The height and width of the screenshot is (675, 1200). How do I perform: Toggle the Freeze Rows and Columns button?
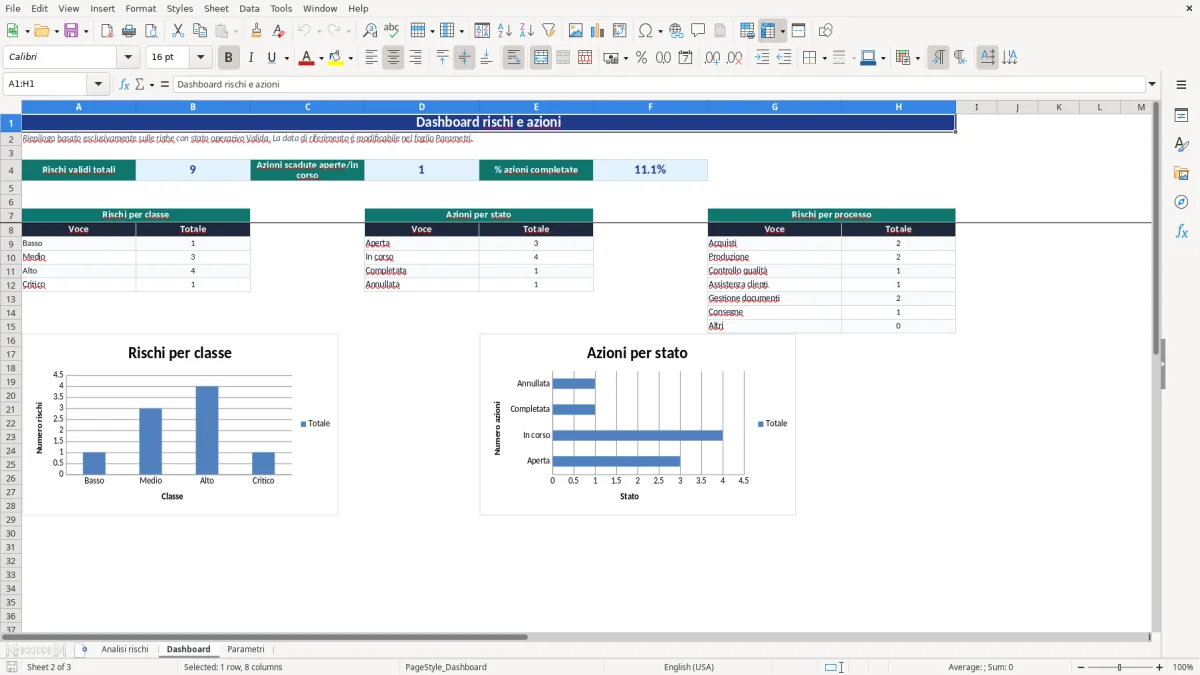[768, 31]
